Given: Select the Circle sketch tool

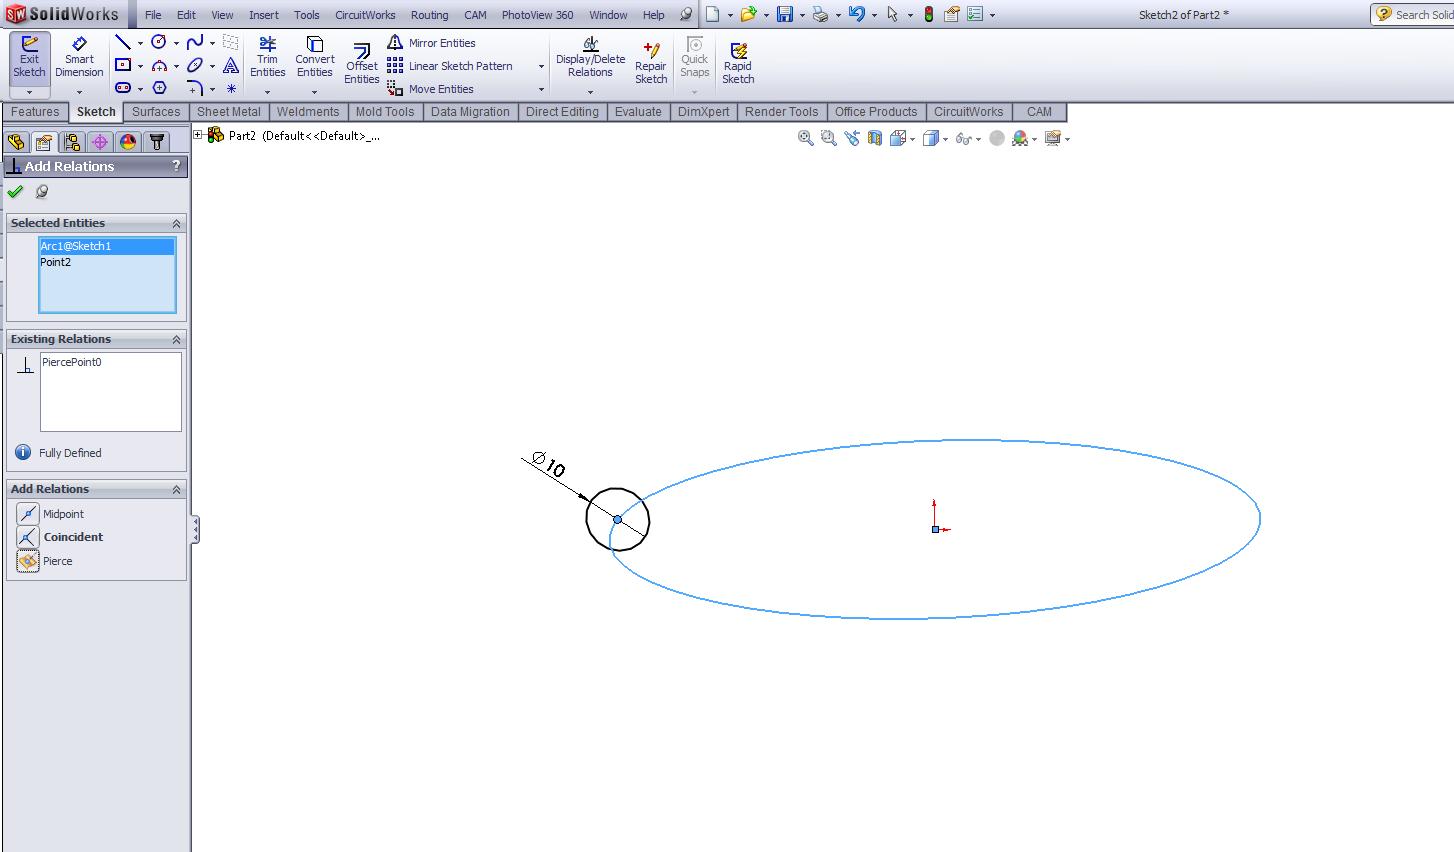Looking at the screenshot, I should click(x=159, y=42).
